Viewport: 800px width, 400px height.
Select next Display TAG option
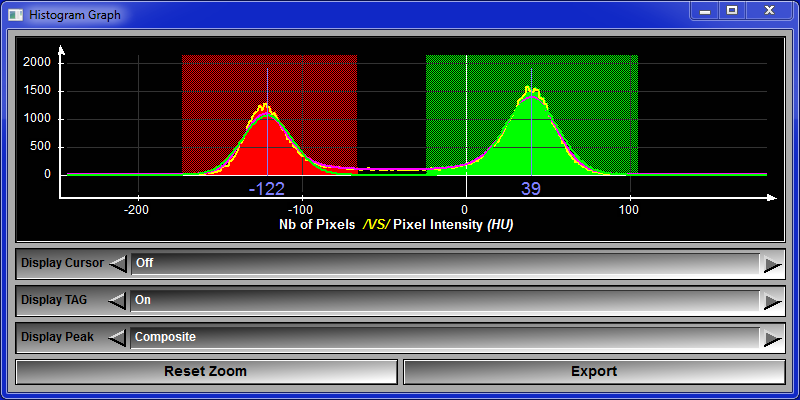point(773,302)
